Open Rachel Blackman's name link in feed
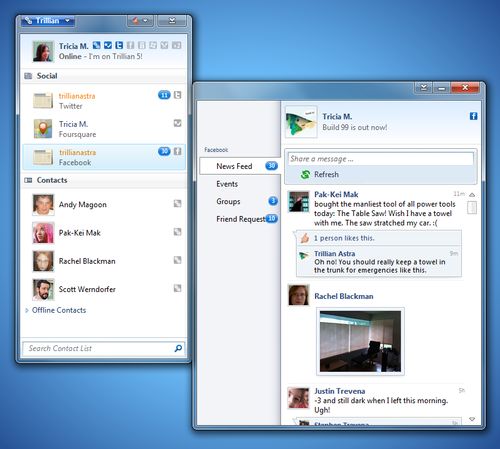The height and width of the screenshot is (449, 500). pyautogui.click(x=344, y=296)
